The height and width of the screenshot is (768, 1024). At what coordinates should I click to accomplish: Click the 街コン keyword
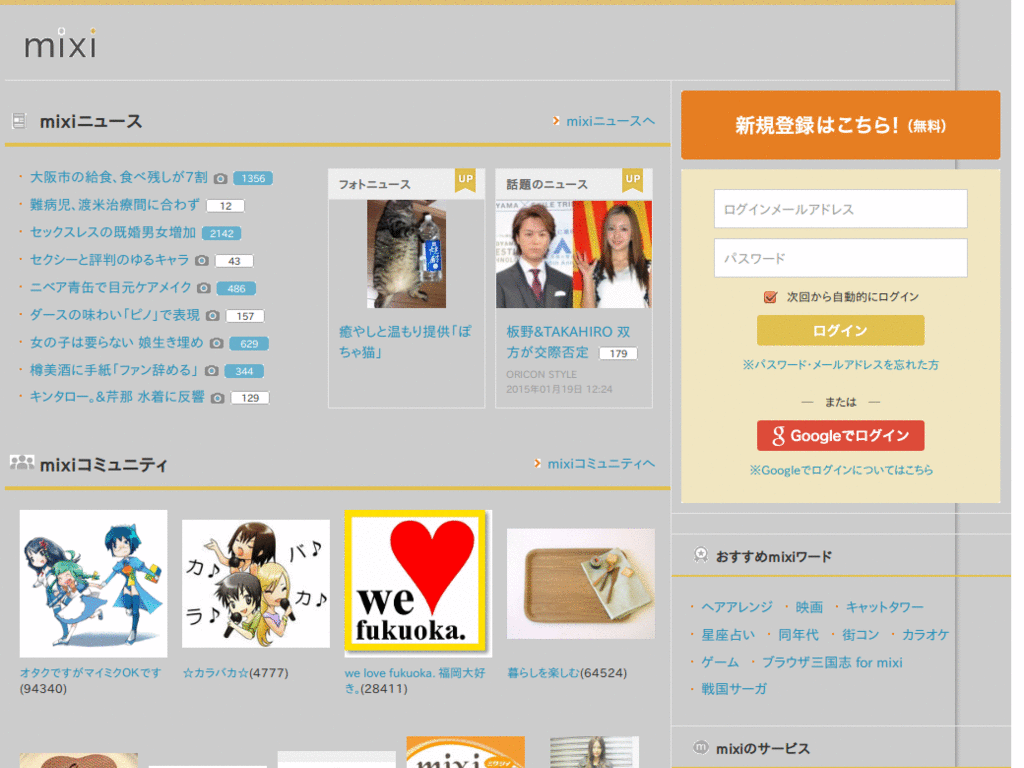(x=860, y=635)
